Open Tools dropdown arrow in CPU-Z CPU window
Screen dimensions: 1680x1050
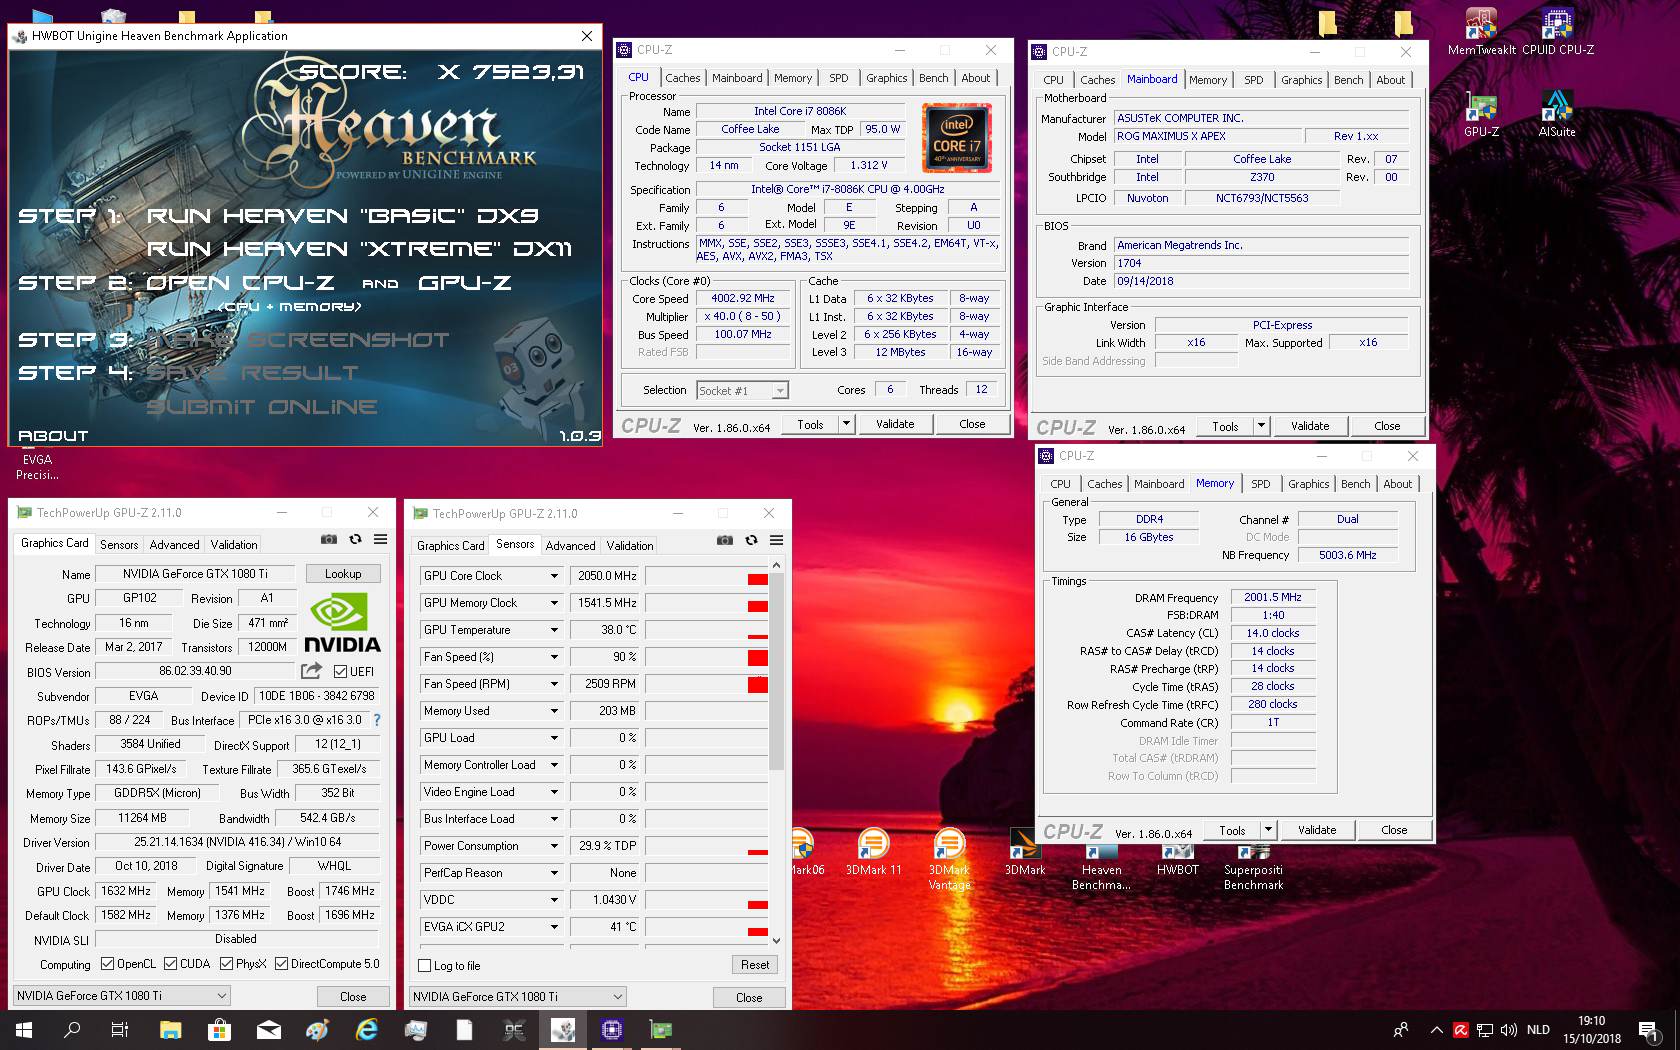(846, 424)
